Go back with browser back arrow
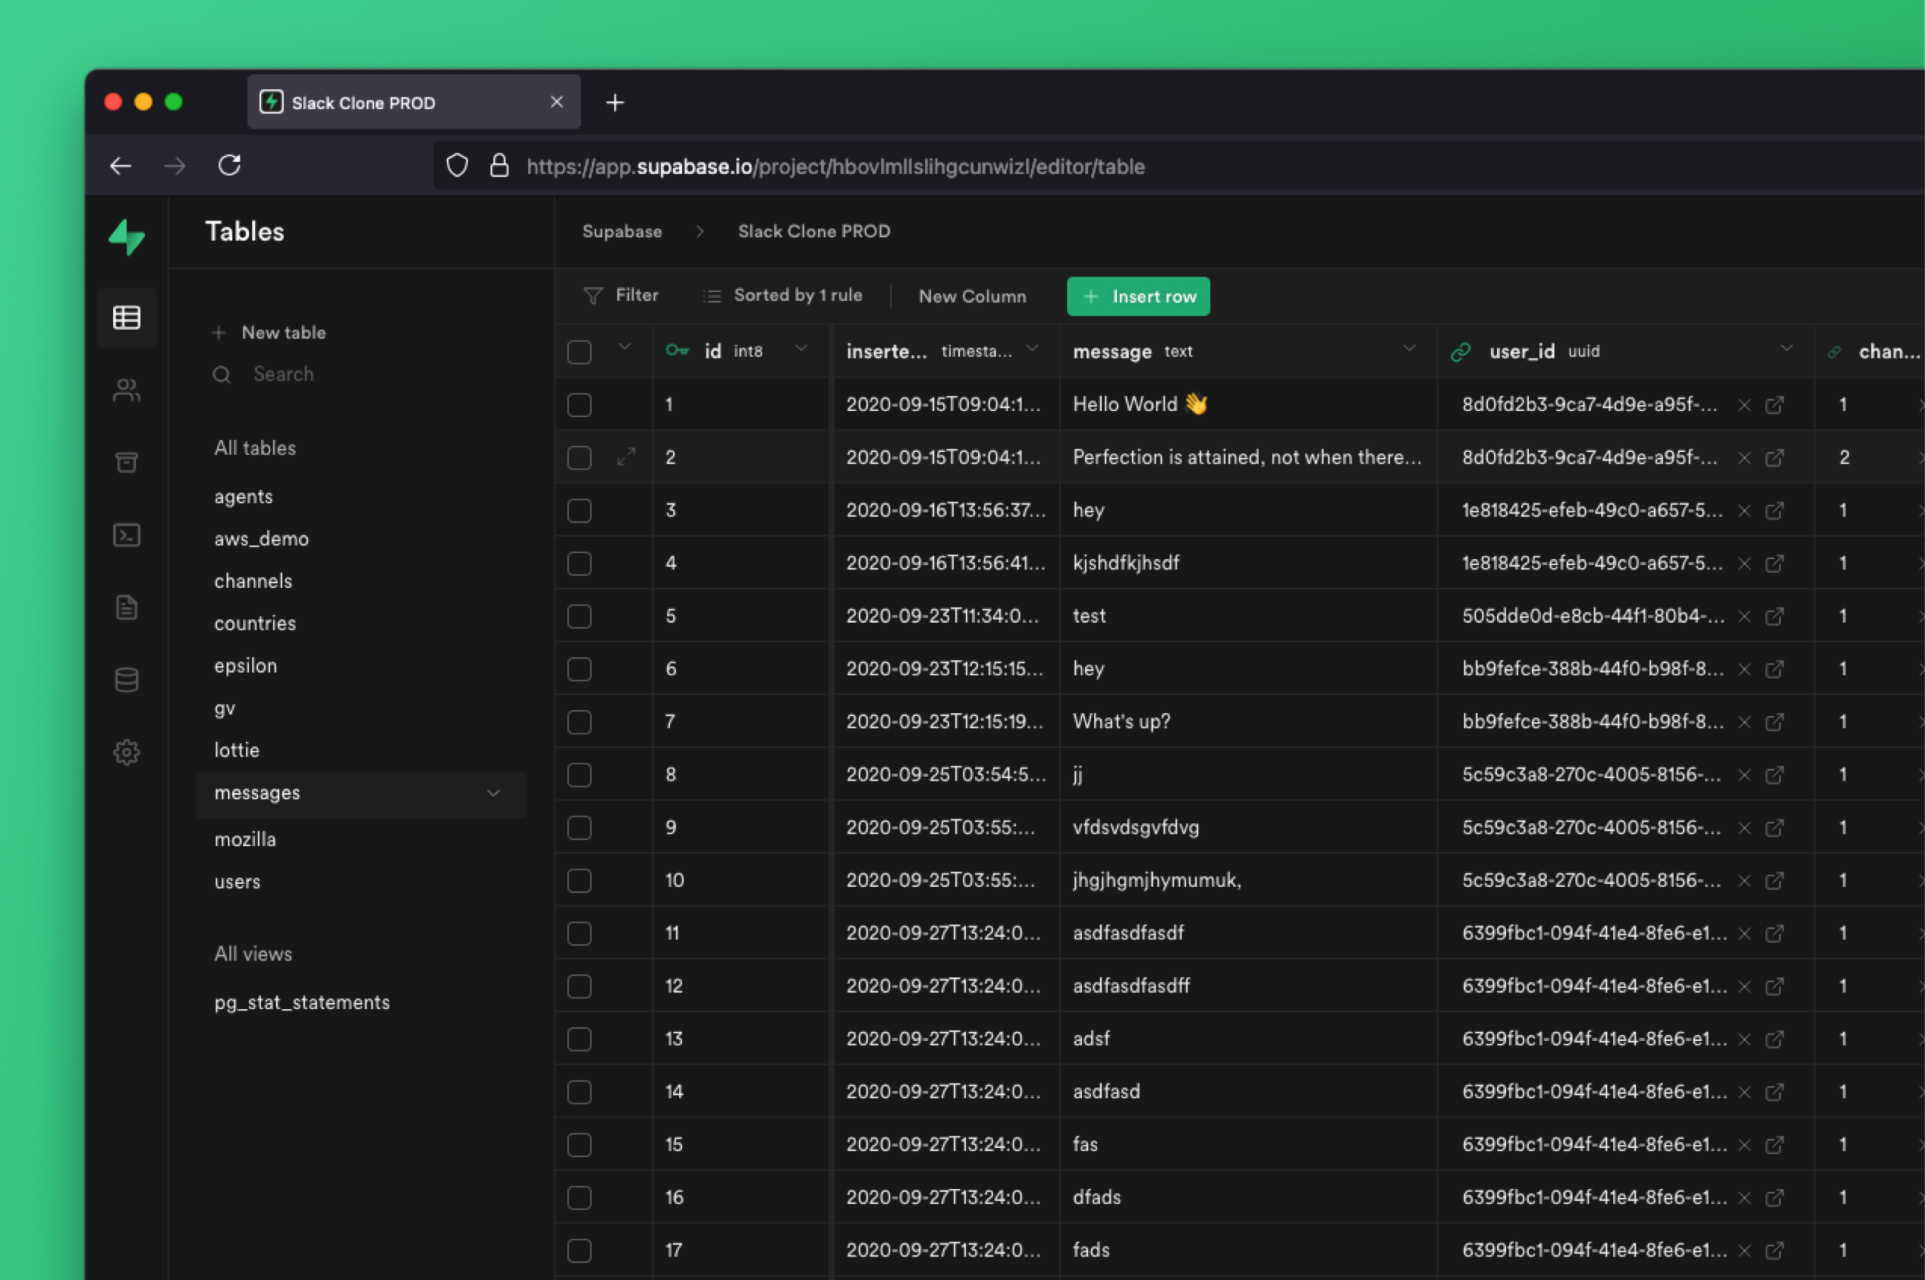Screen dimensions: 1925x1280 coord(121,166)
